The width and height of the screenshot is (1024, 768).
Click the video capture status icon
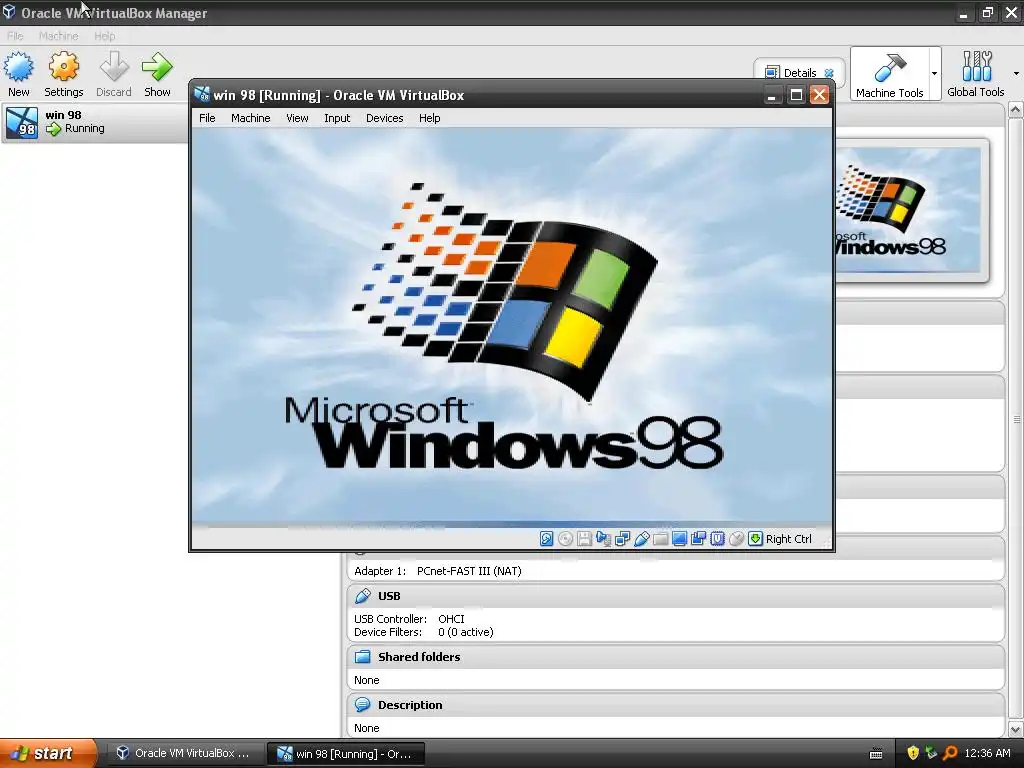pos(698,538)
